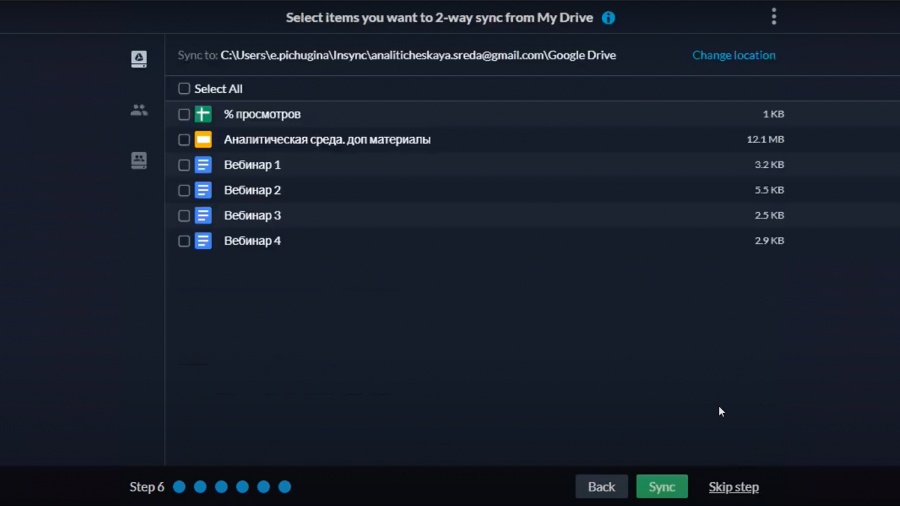Click the Docs icon beside Вебинар 4
This screenshot has width=900, height=506.
(203, 240)
